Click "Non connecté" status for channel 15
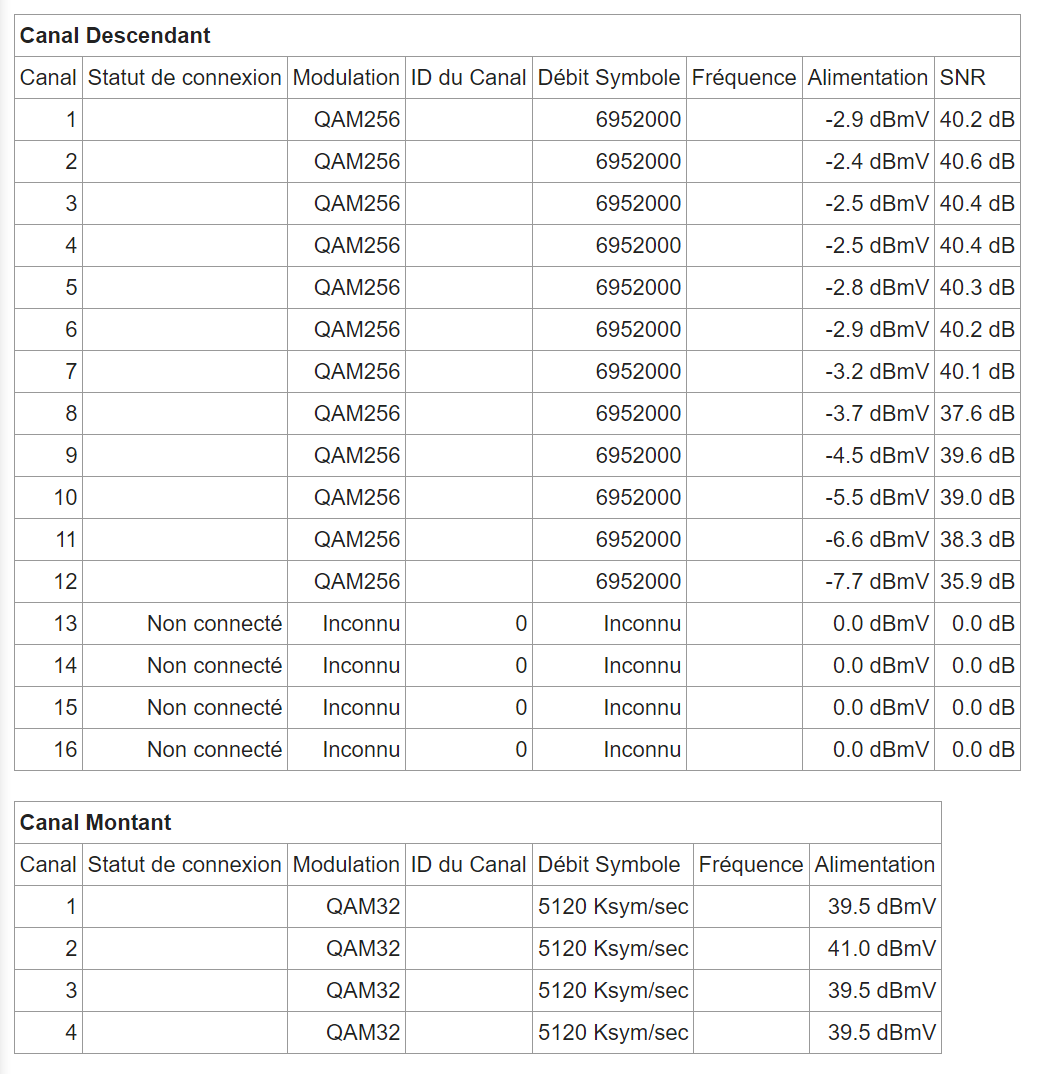 (x=214, y=707)
